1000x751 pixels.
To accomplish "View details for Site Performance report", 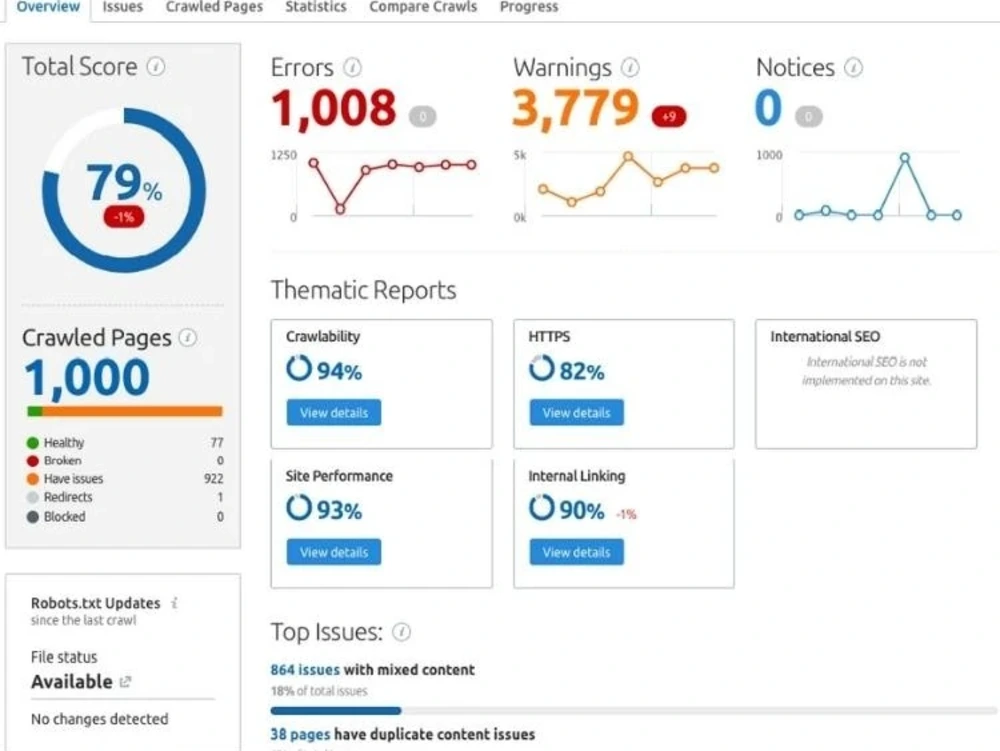I will [334, 552].
